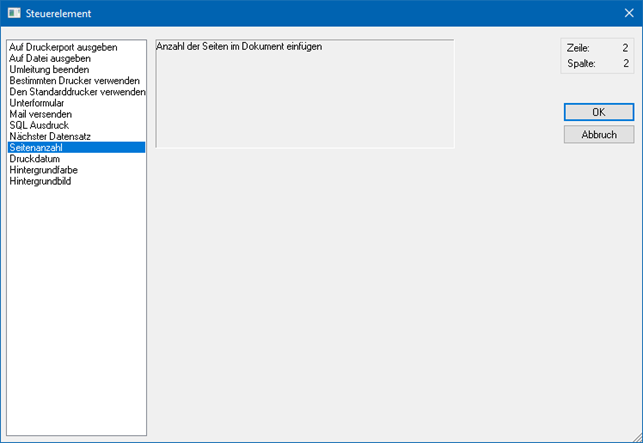Select 'Den Standarddrucker verwenden' entry
This screenshot has height=443, width=643.
click(x=77, y=92)
